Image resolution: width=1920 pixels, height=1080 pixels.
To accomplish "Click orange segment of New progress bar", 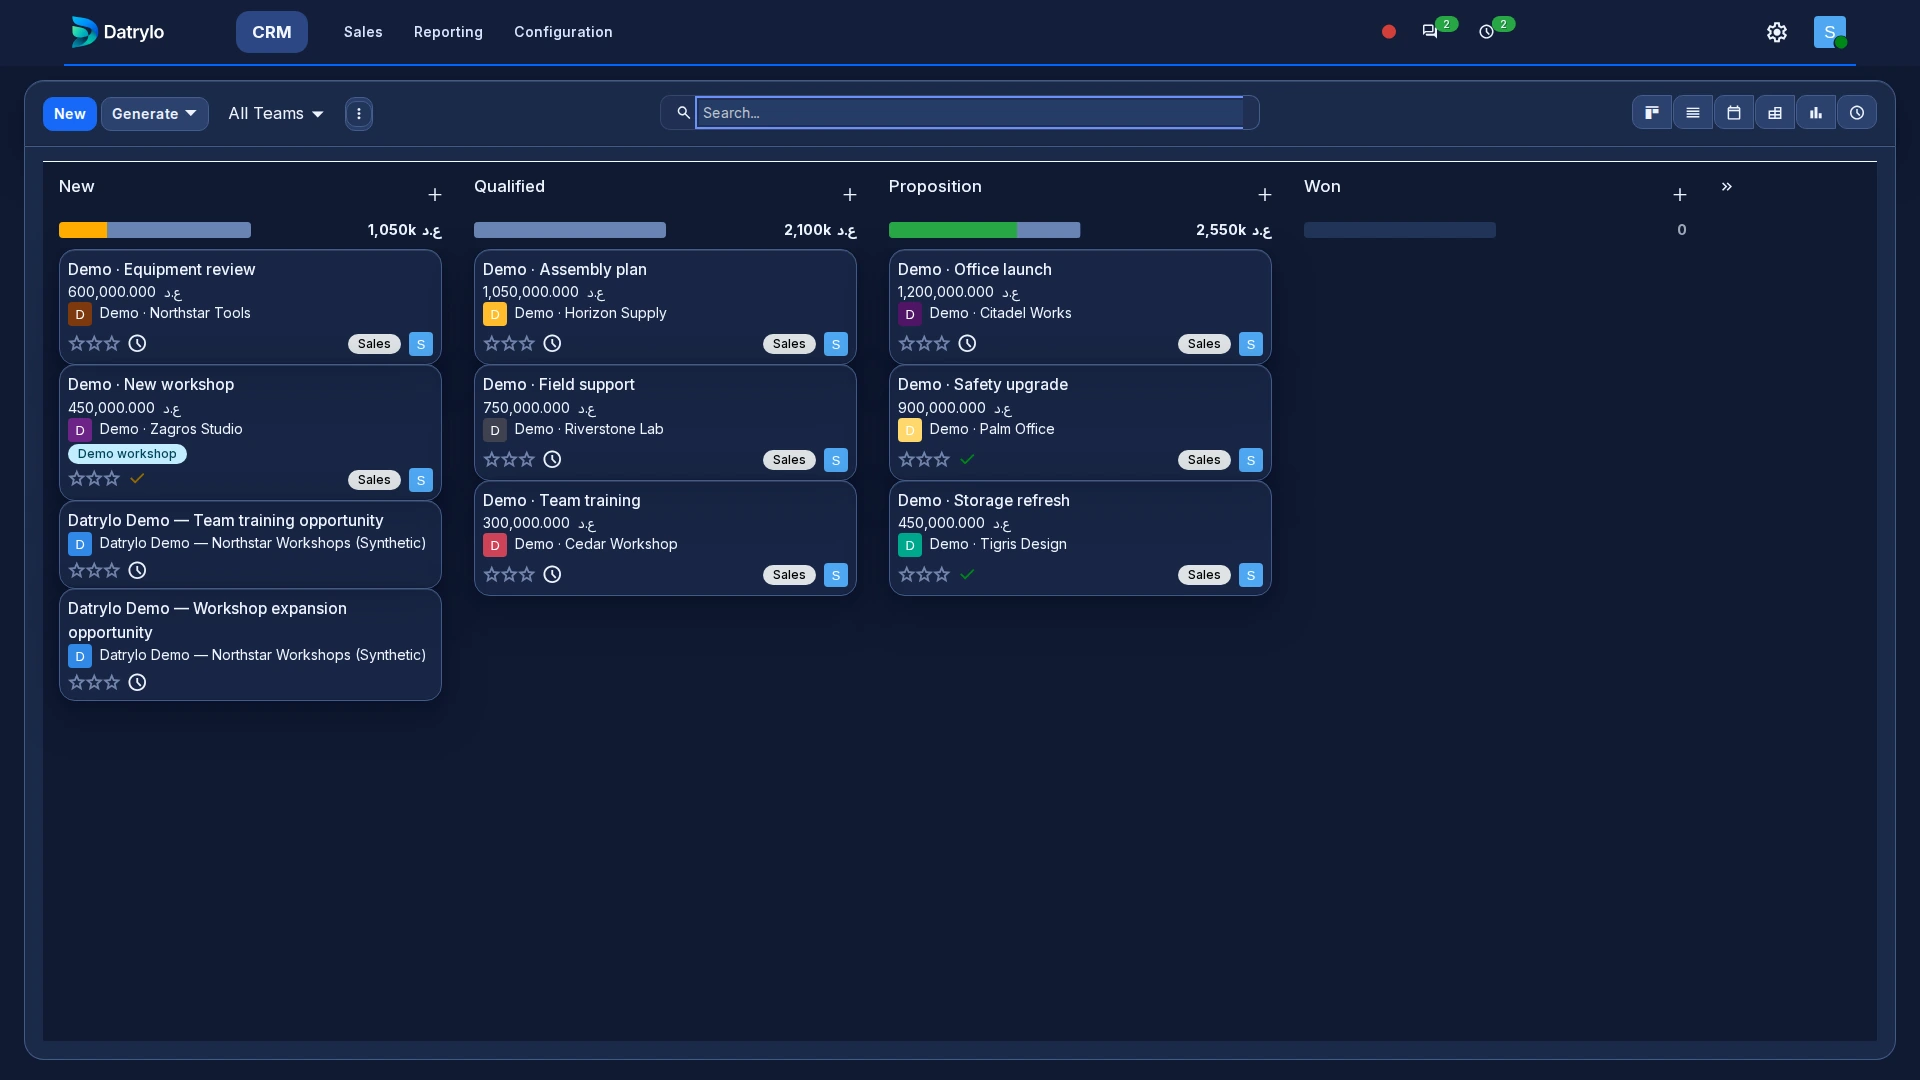I will tap(83, 230).
